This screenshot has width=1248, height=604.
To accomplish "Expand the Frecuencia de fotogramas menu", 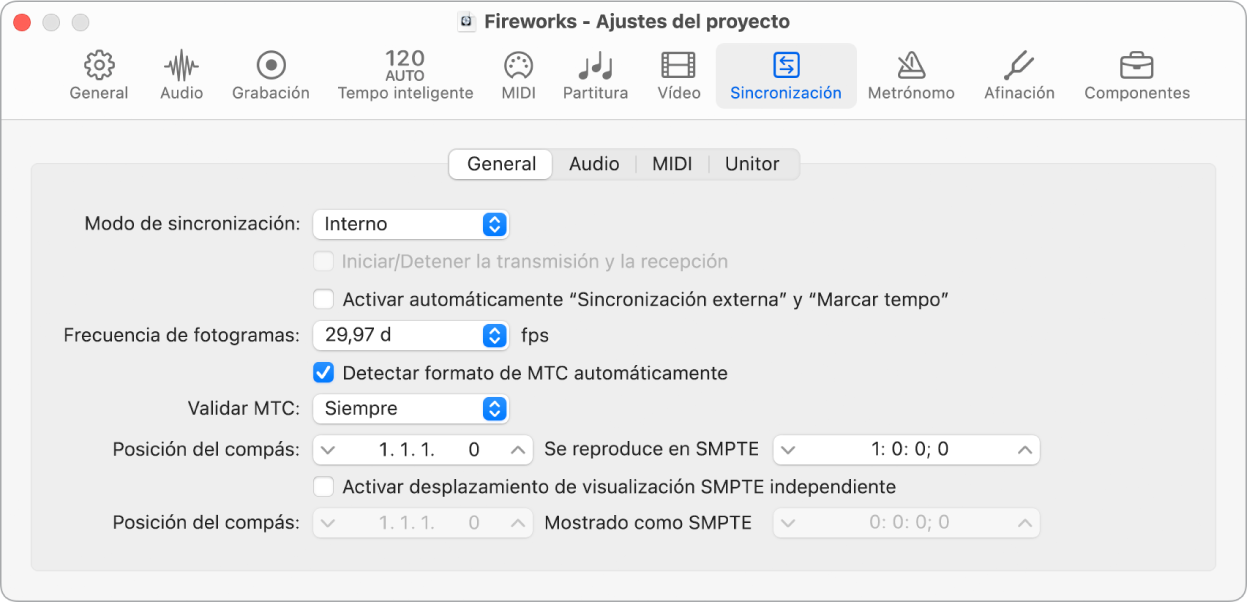I will tap(410, 335).
